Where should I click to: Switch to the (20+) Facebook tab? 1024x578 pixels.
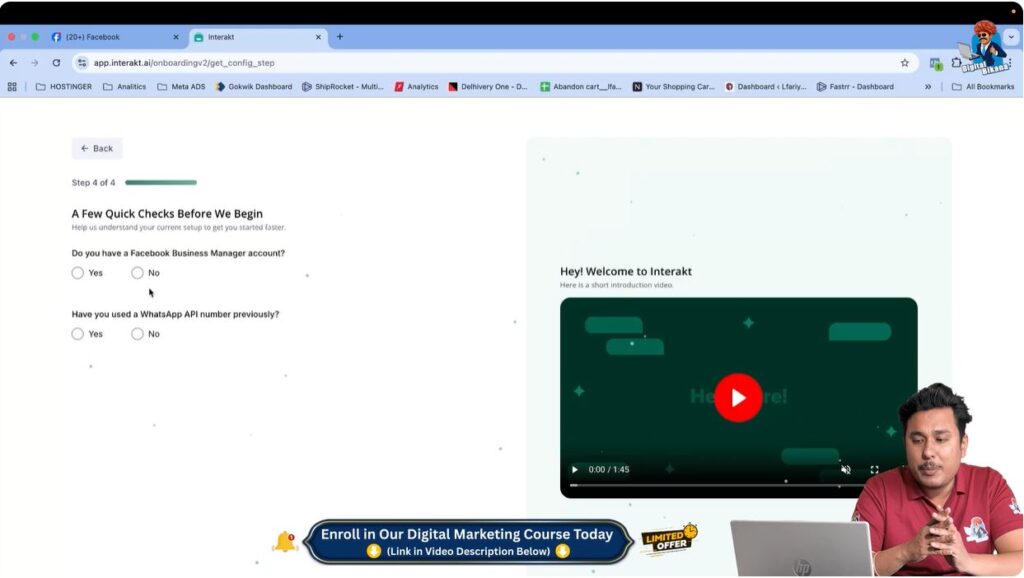(114, 37)
